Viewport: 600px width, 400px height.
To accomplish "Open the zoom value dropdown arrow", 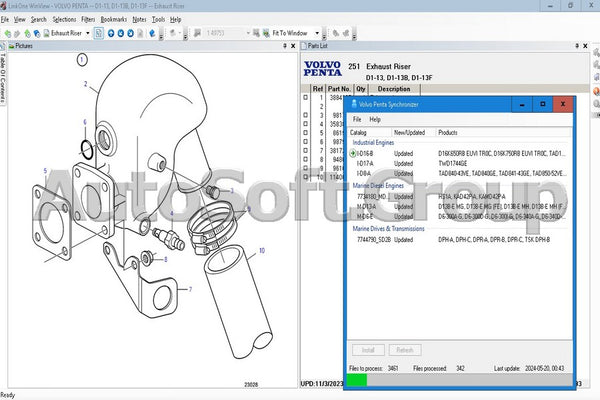I will coord(248,33).
